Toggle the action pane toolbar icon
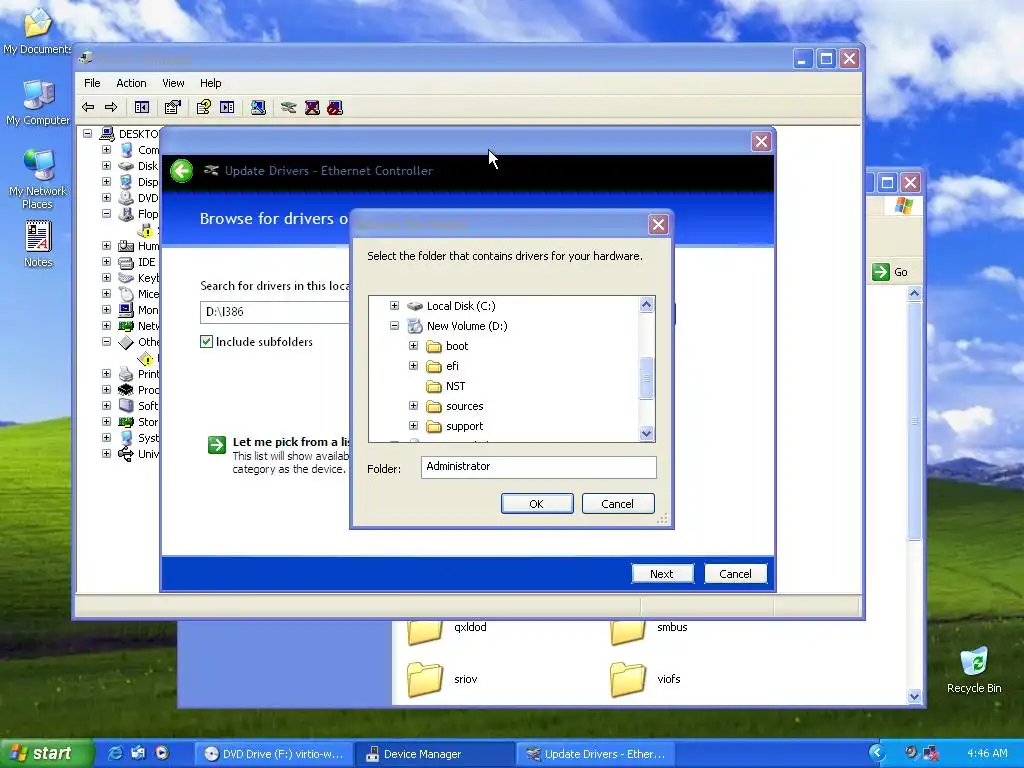 (227, 107)
